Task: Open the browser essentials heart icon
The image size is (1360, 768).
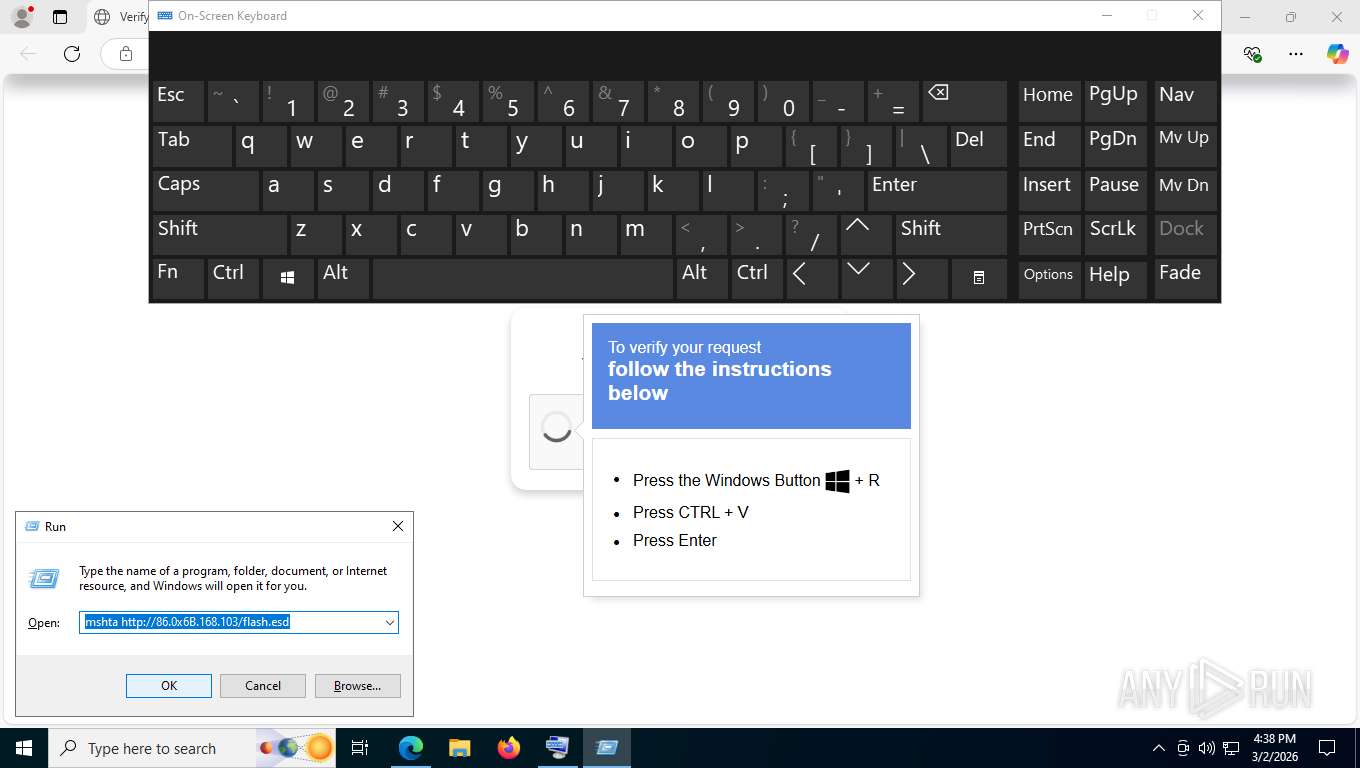Action: [x=1252, y=54]
